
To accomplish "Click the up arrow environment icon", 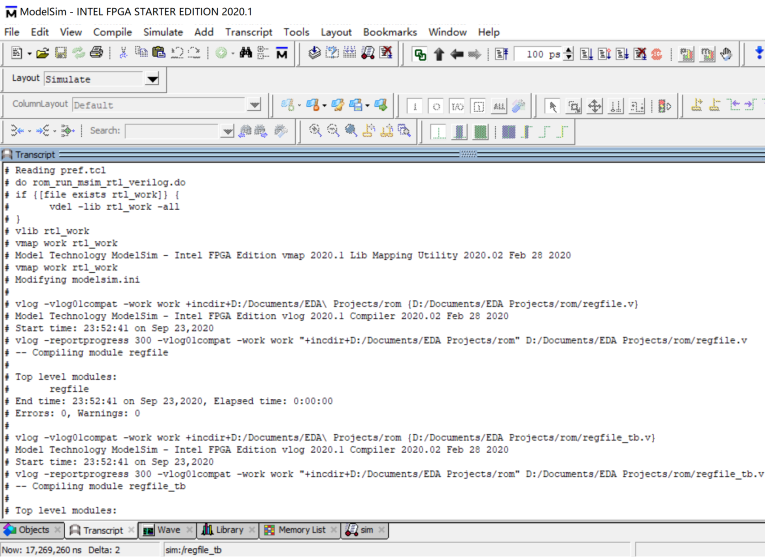I will [x=439, y=54].
